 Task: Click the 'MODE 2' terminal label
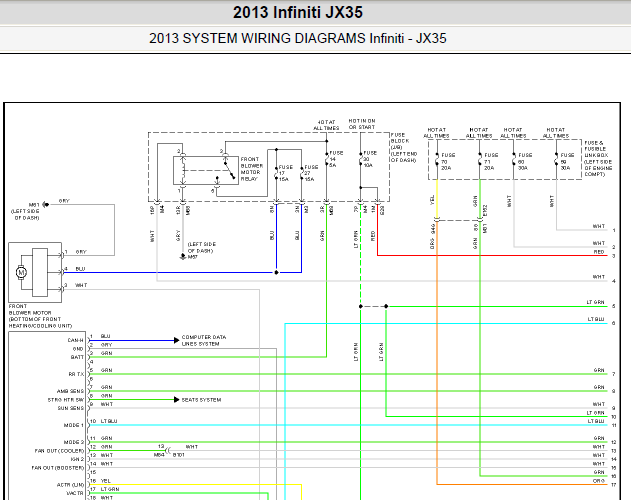pos(74,442)
